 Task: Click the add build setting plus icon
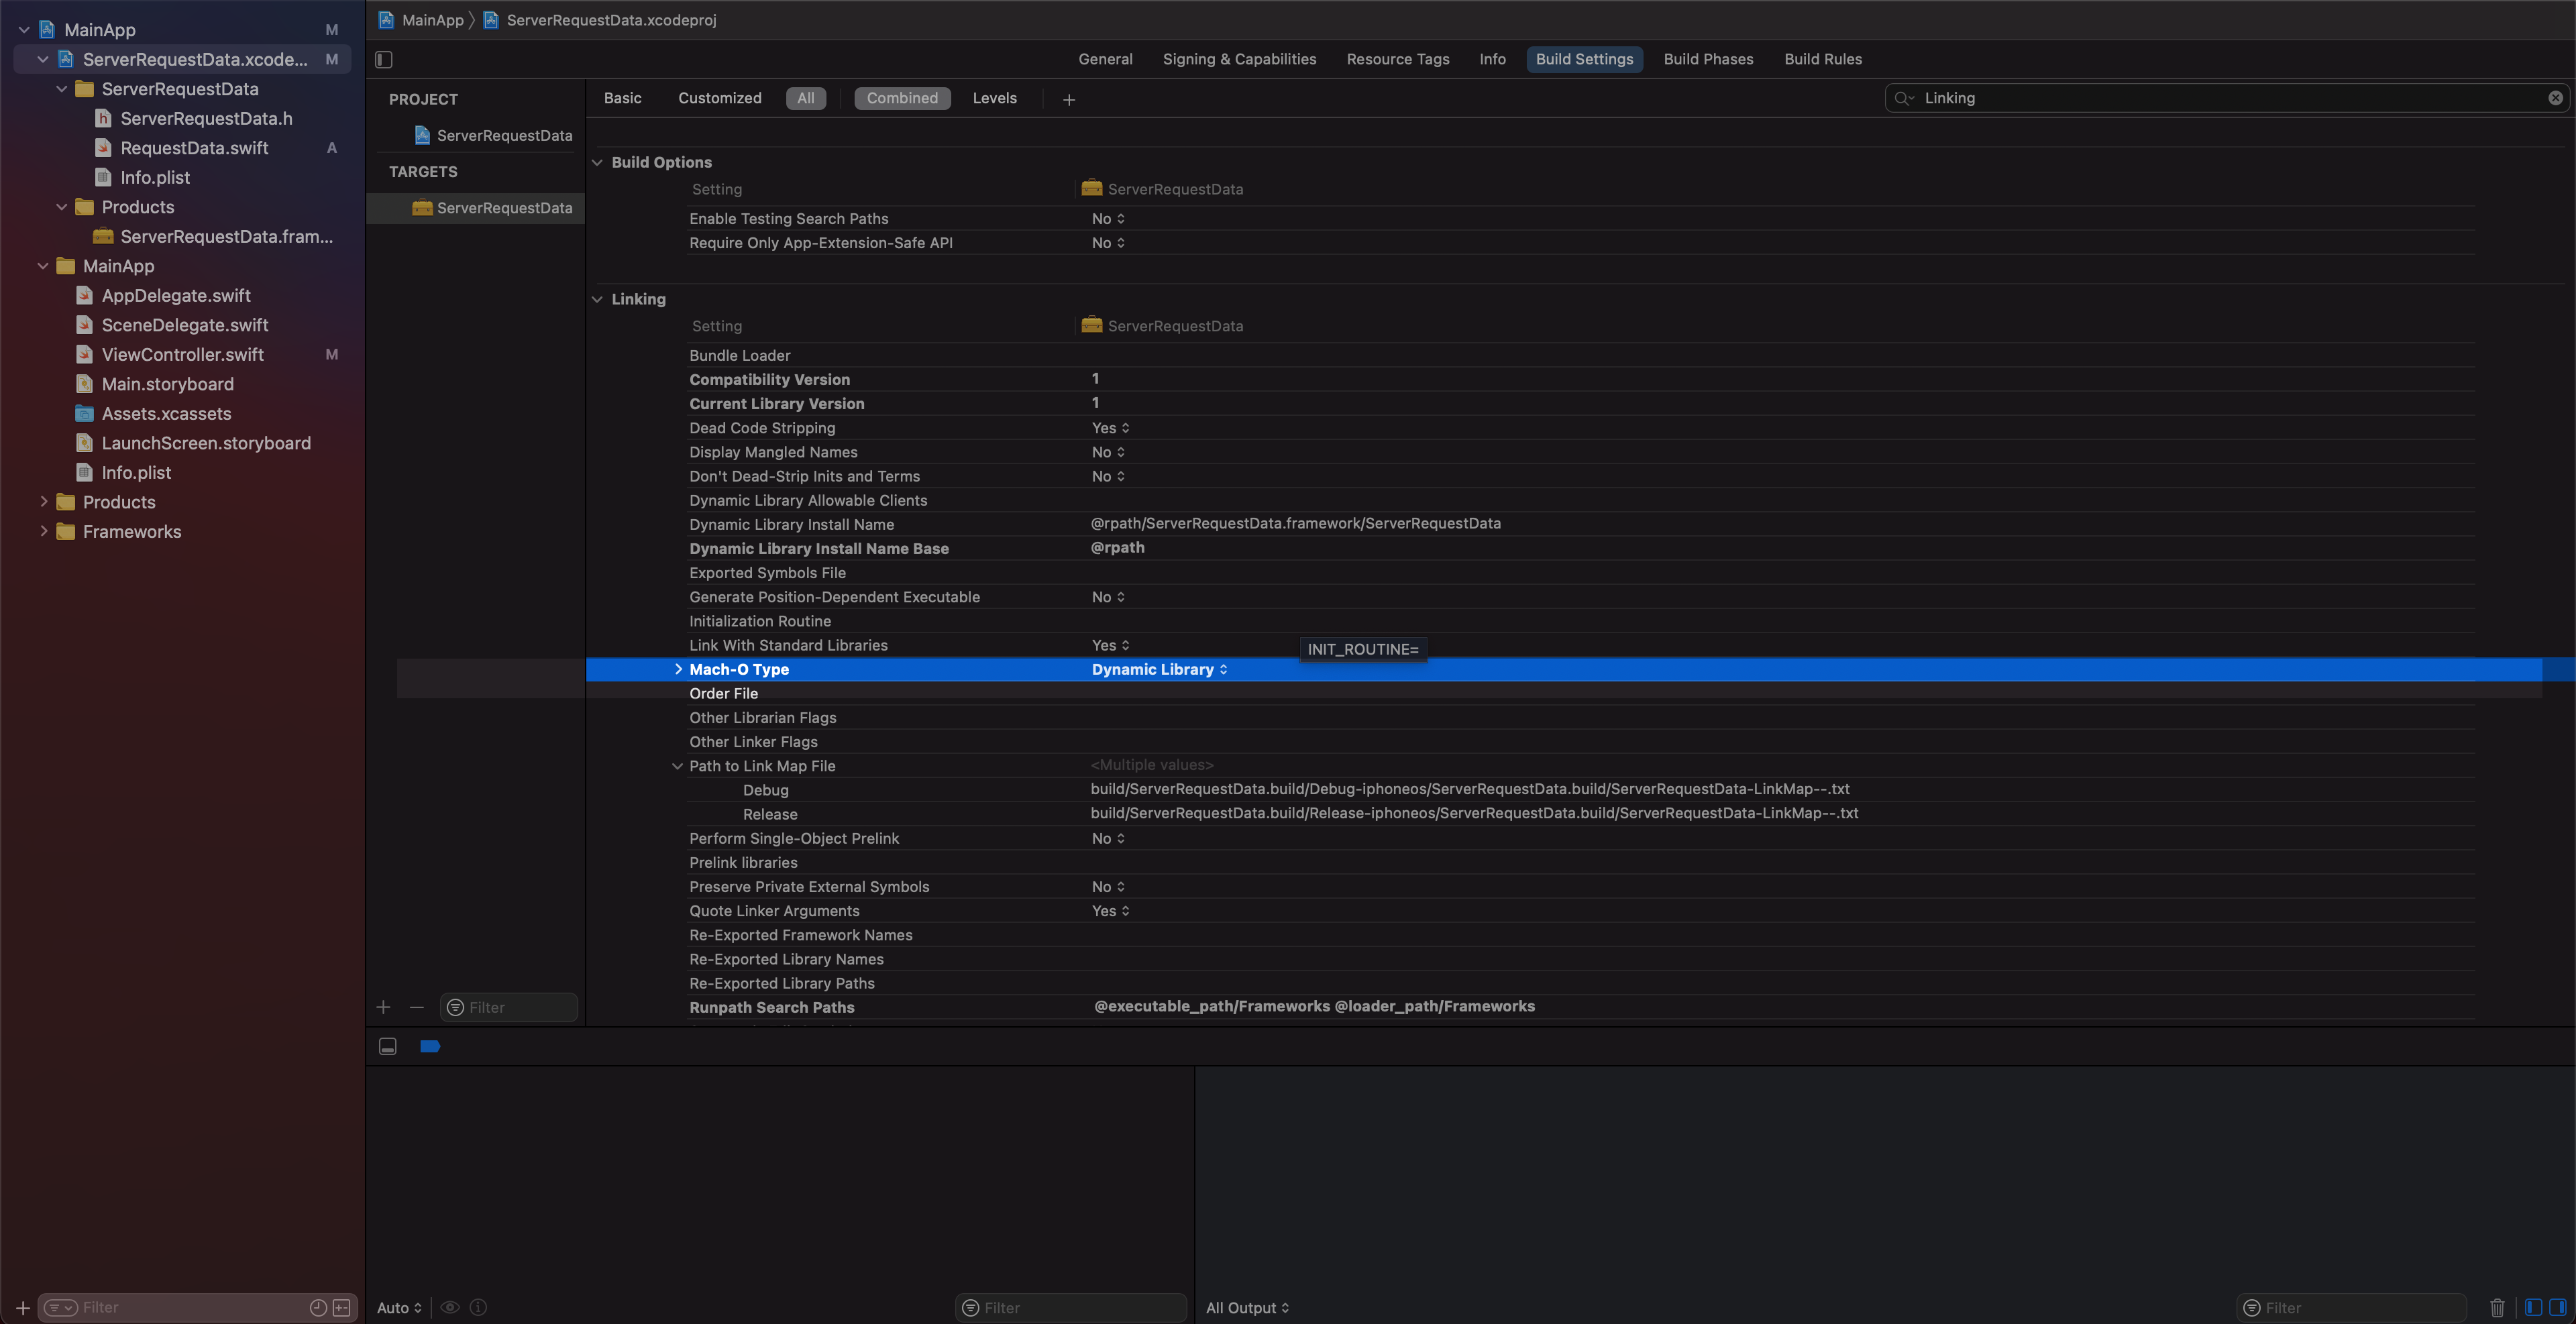pyautogui.click(x=1069, y=99)
